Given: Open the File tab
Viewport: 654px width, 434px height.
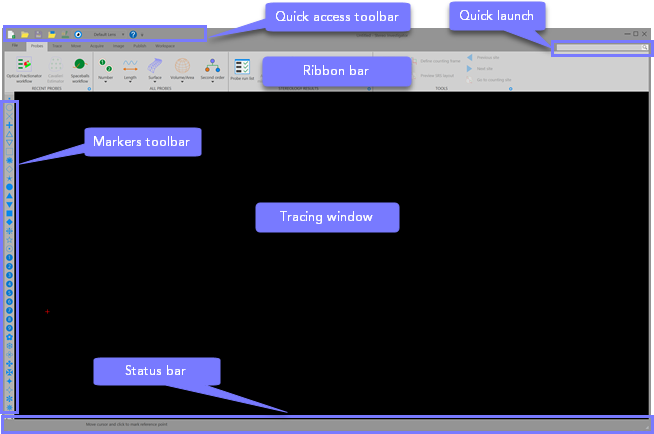Looking at the screenshot, I should (x=15, y=45).
